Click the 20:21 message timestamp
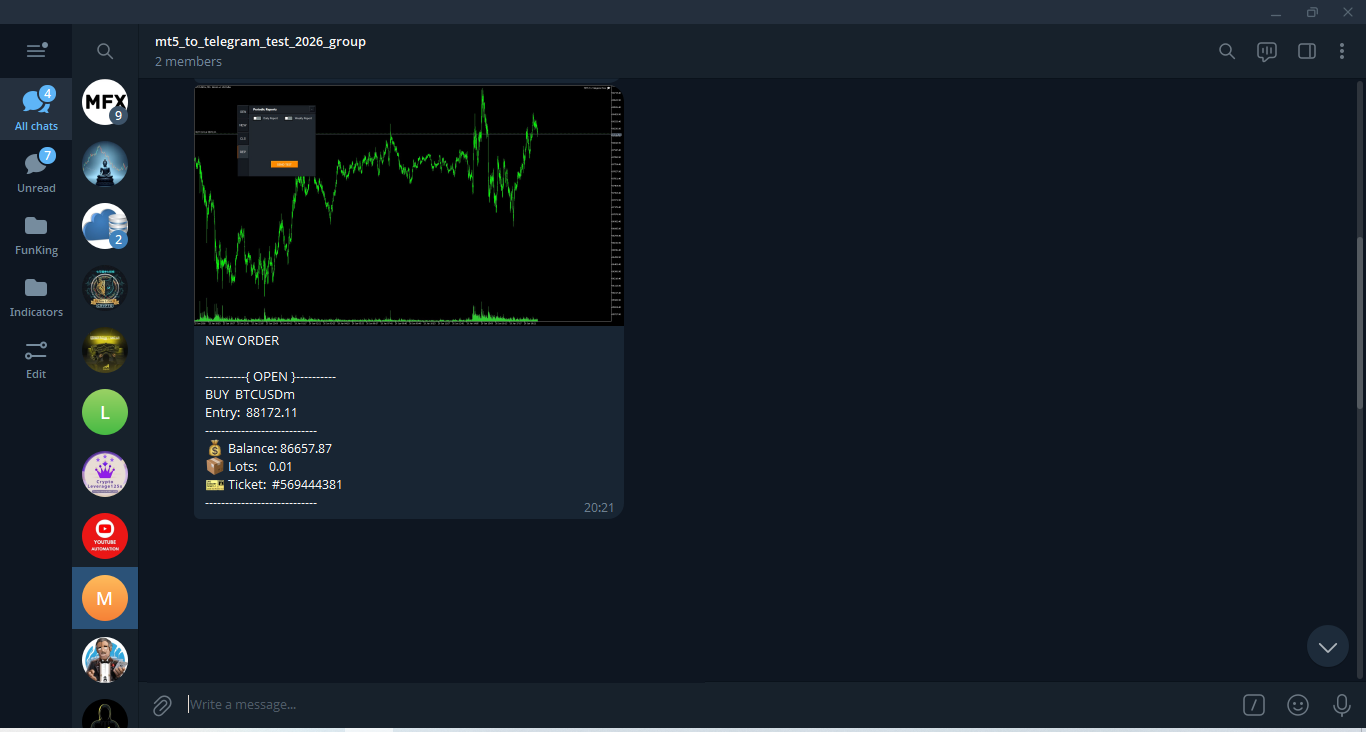Viewport: 1366px width, 732px height. click(x=599, y=508)
